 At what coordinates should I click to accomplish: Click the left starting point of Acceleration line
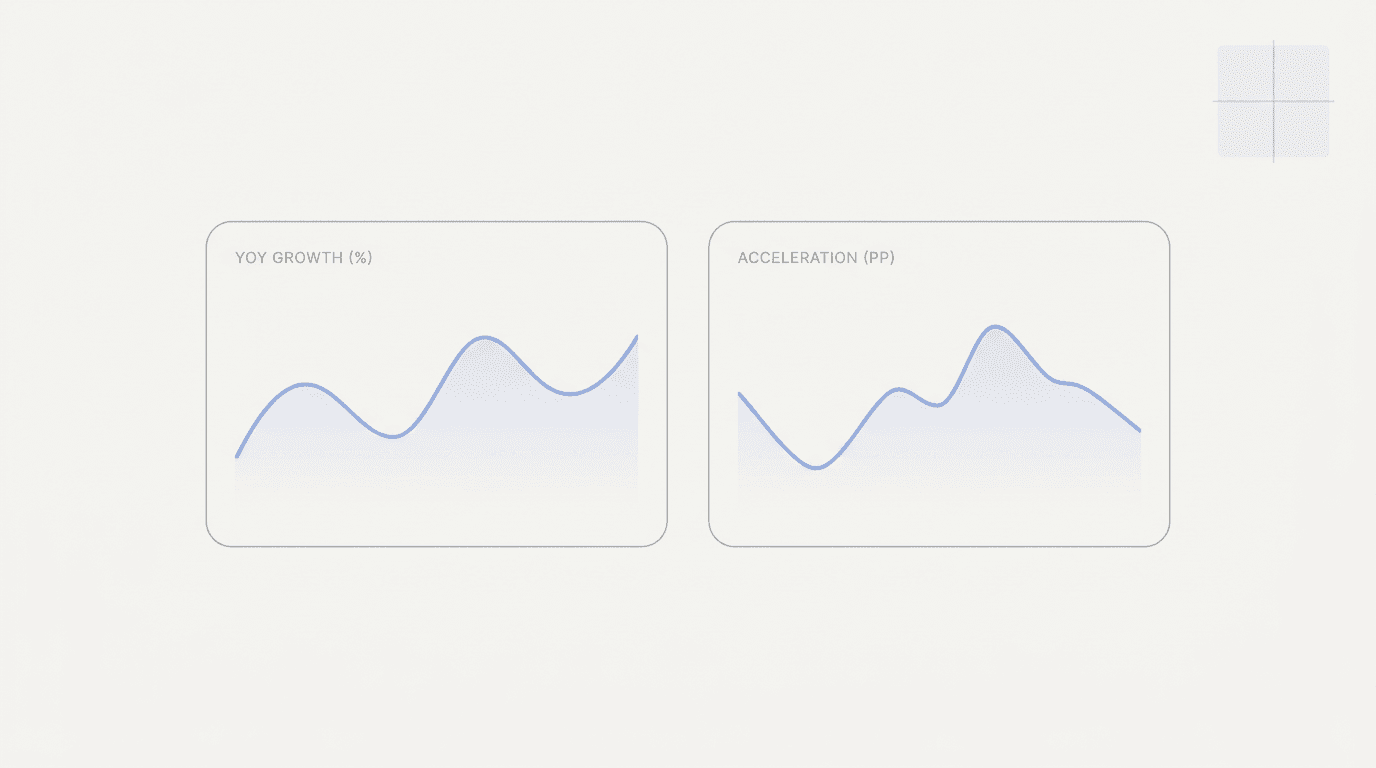(739, 394)
